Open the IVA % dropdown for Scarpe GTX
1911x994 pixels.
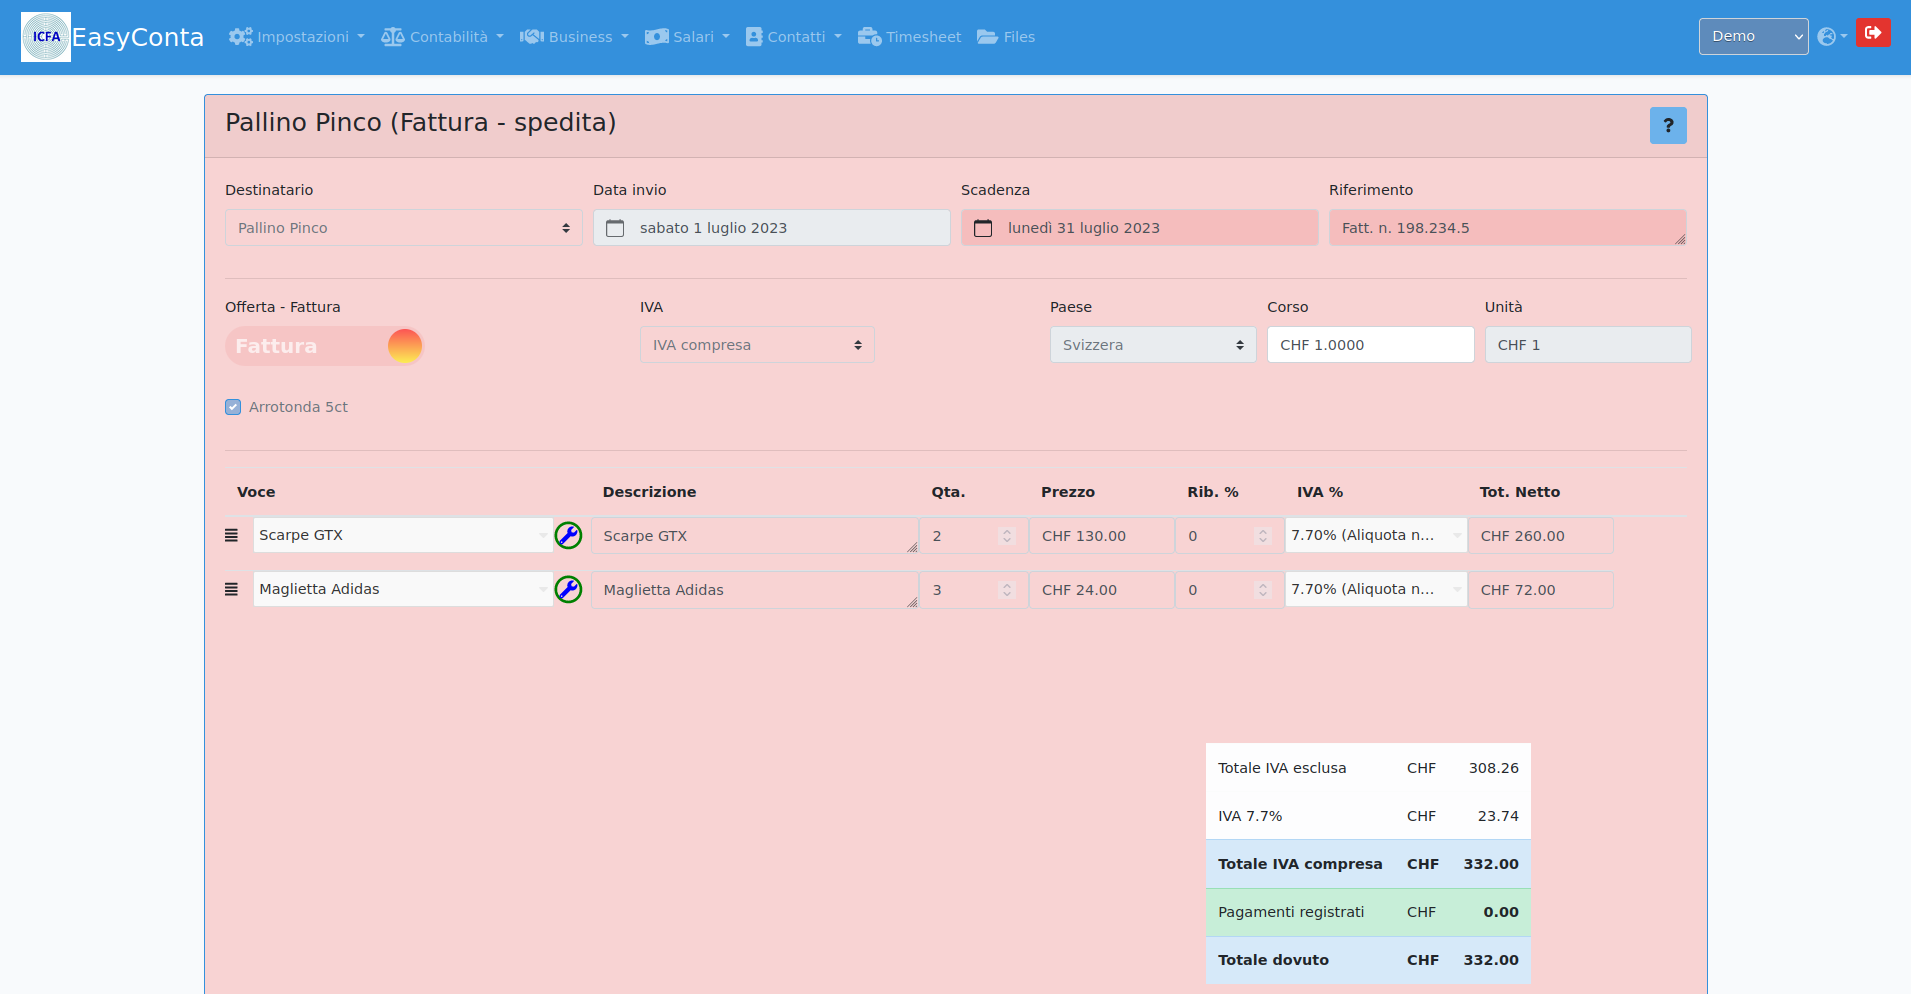point(1376,535)
